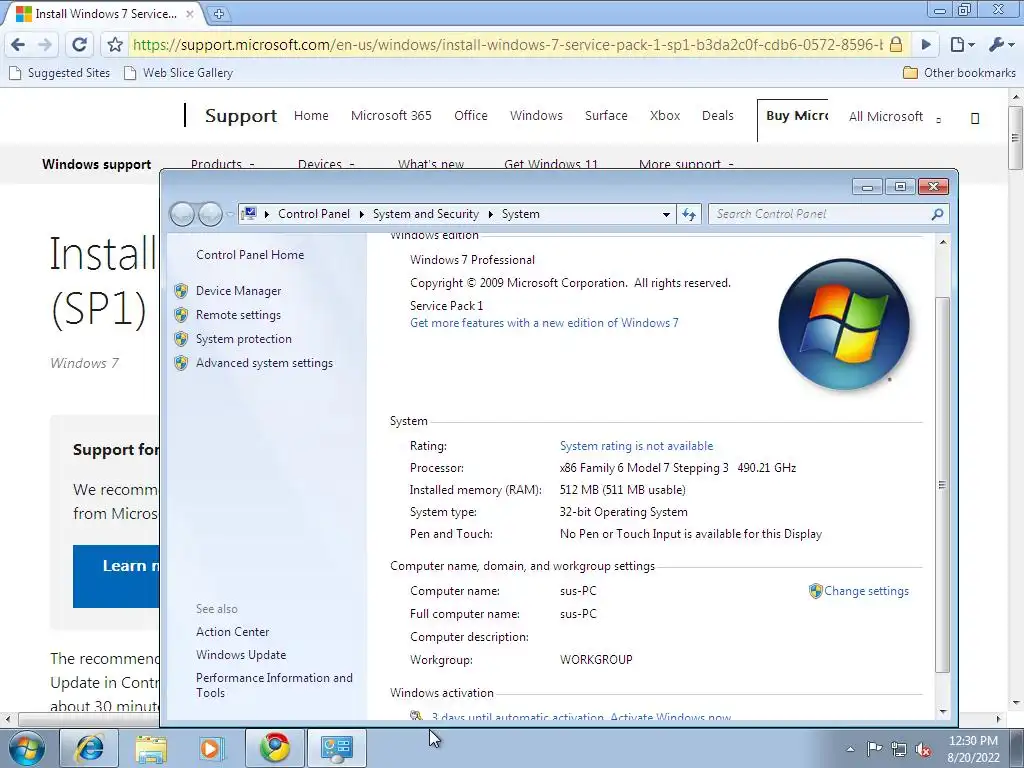Click Control Panel back button
The image size is (1024, 768).
pyautogui.click(x=182, y=214)
